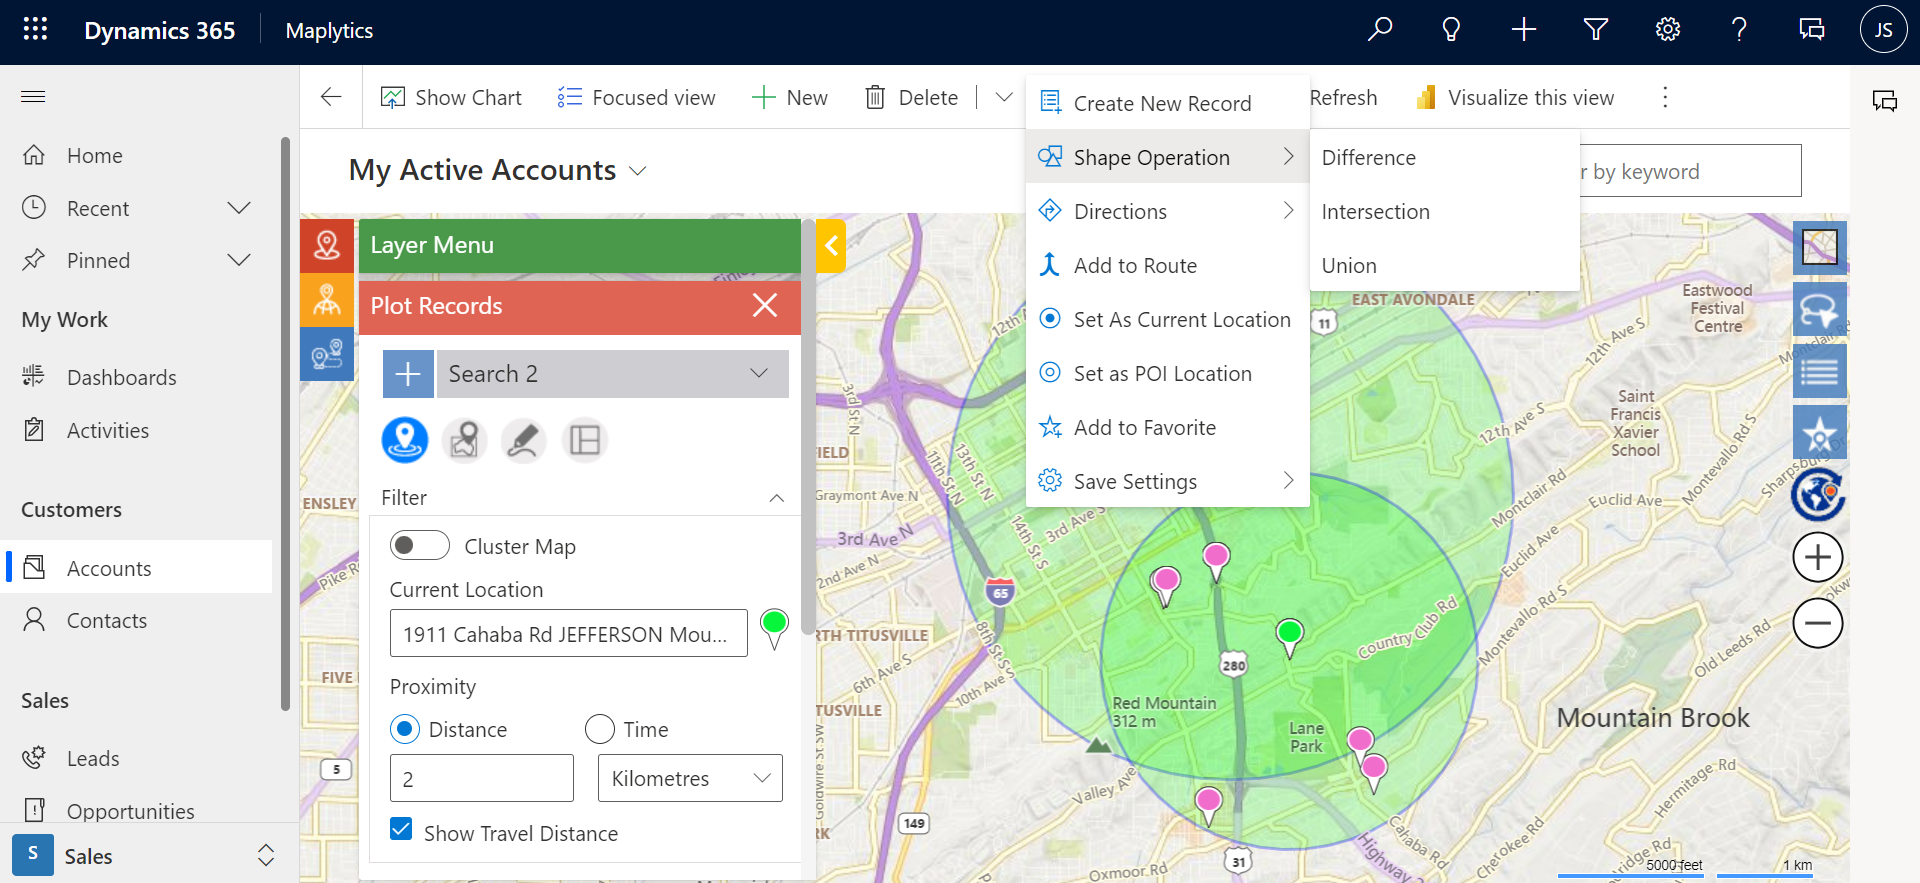Open the app launcher waffle icon
This screenshot has width=1920, height=883.
[35, 30]
